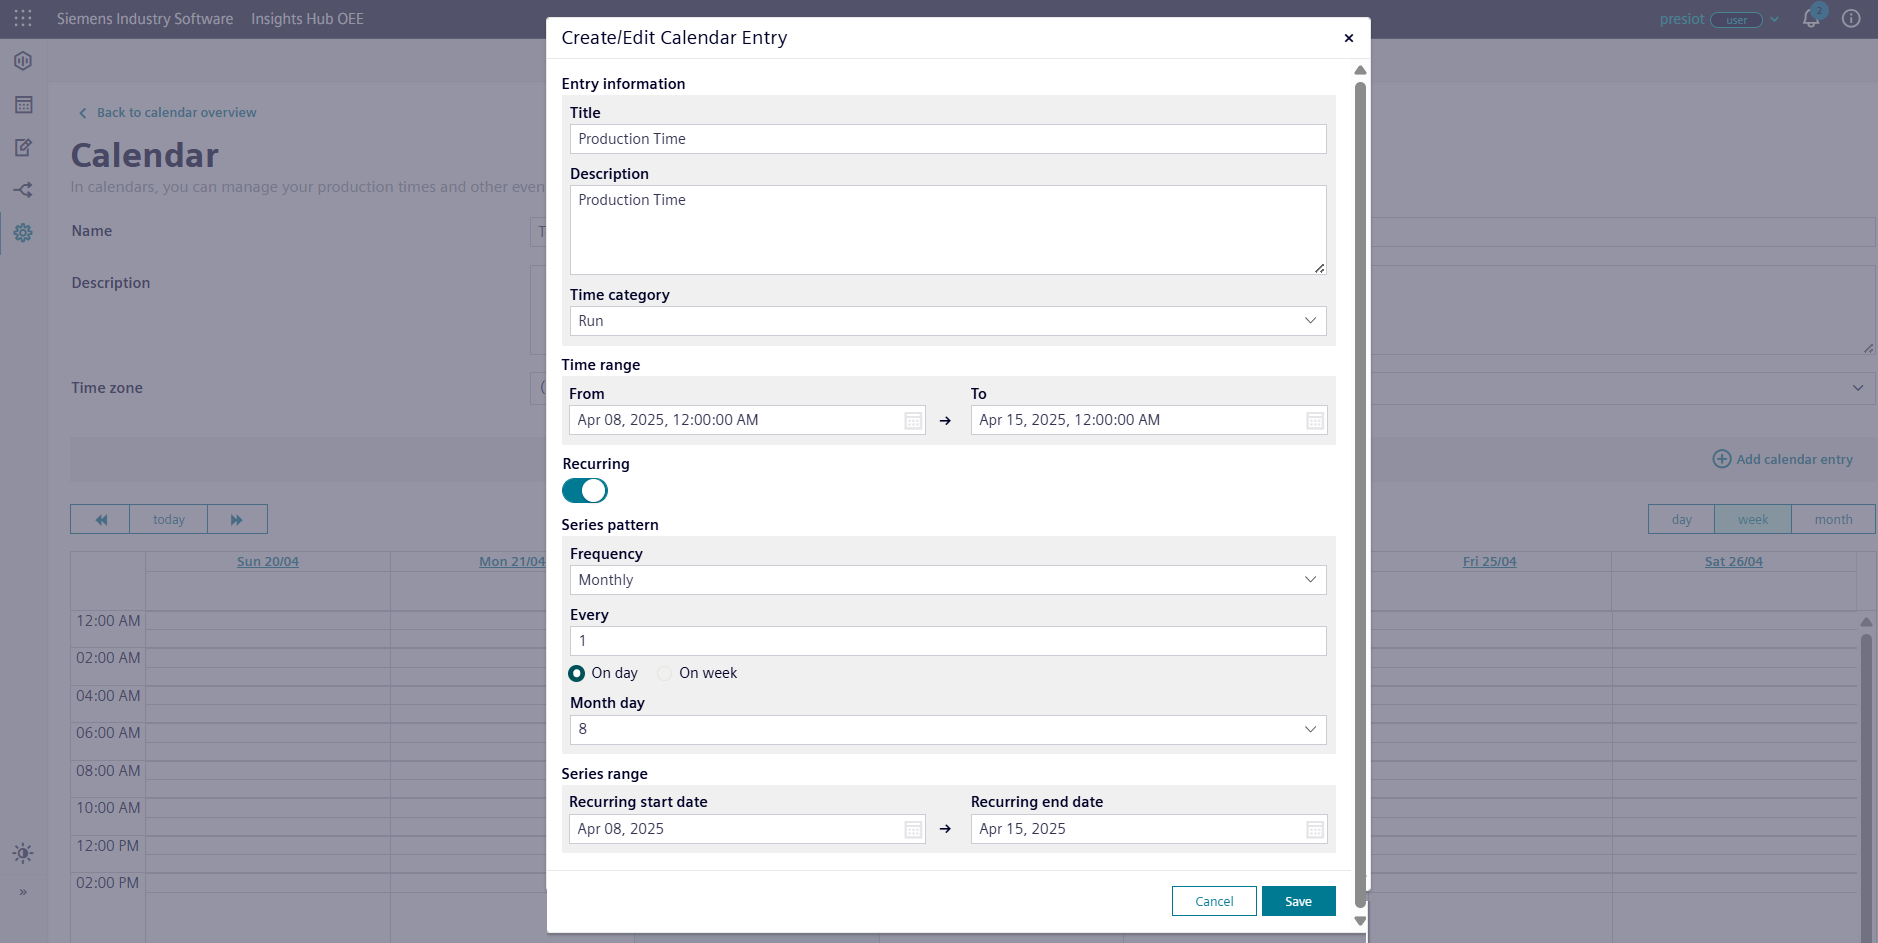Jump to today in the calendar
This screenshot has width=1878, height=943.
pos(169,519)
